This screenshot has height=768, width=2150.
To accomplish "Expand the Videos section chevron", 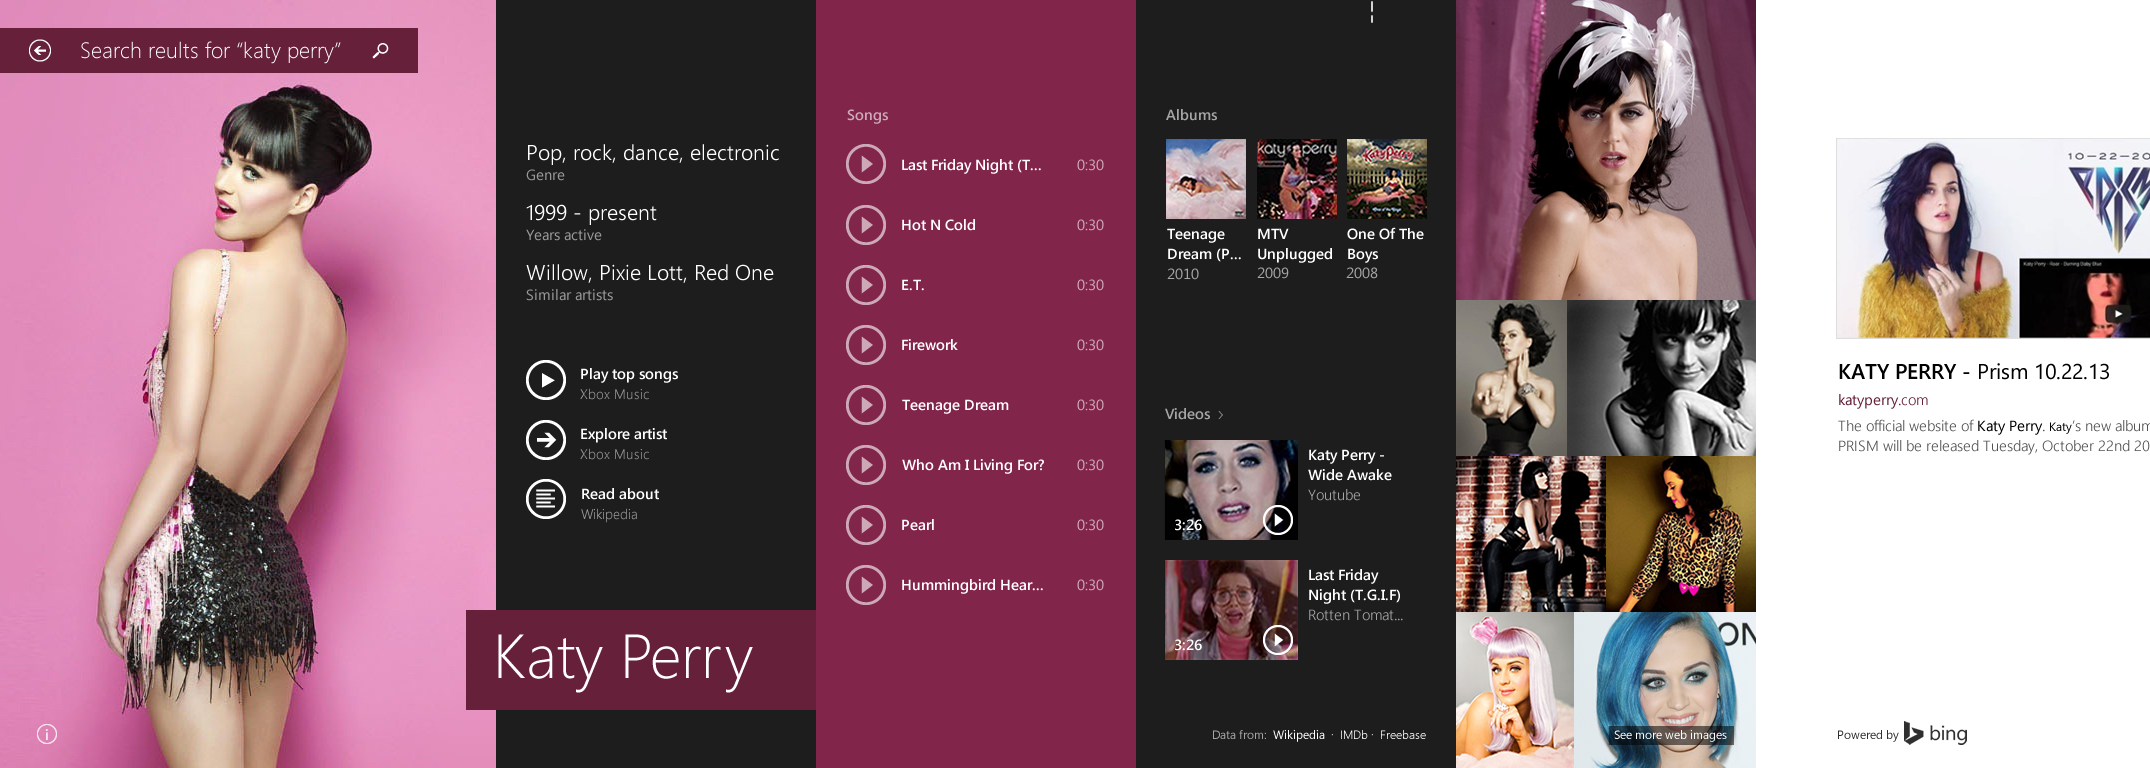I will tap(1221, 415).
